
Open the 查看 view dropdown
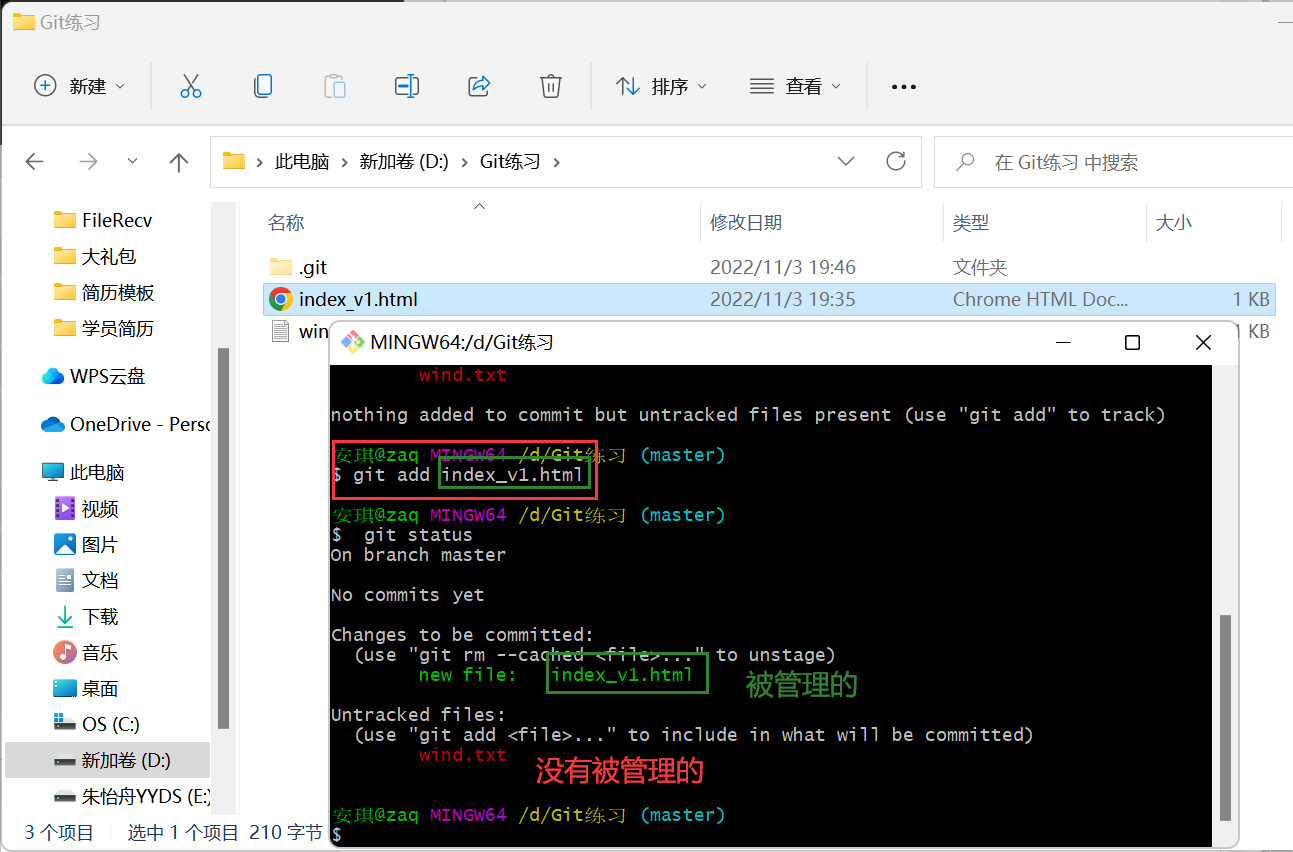[795, 86]
